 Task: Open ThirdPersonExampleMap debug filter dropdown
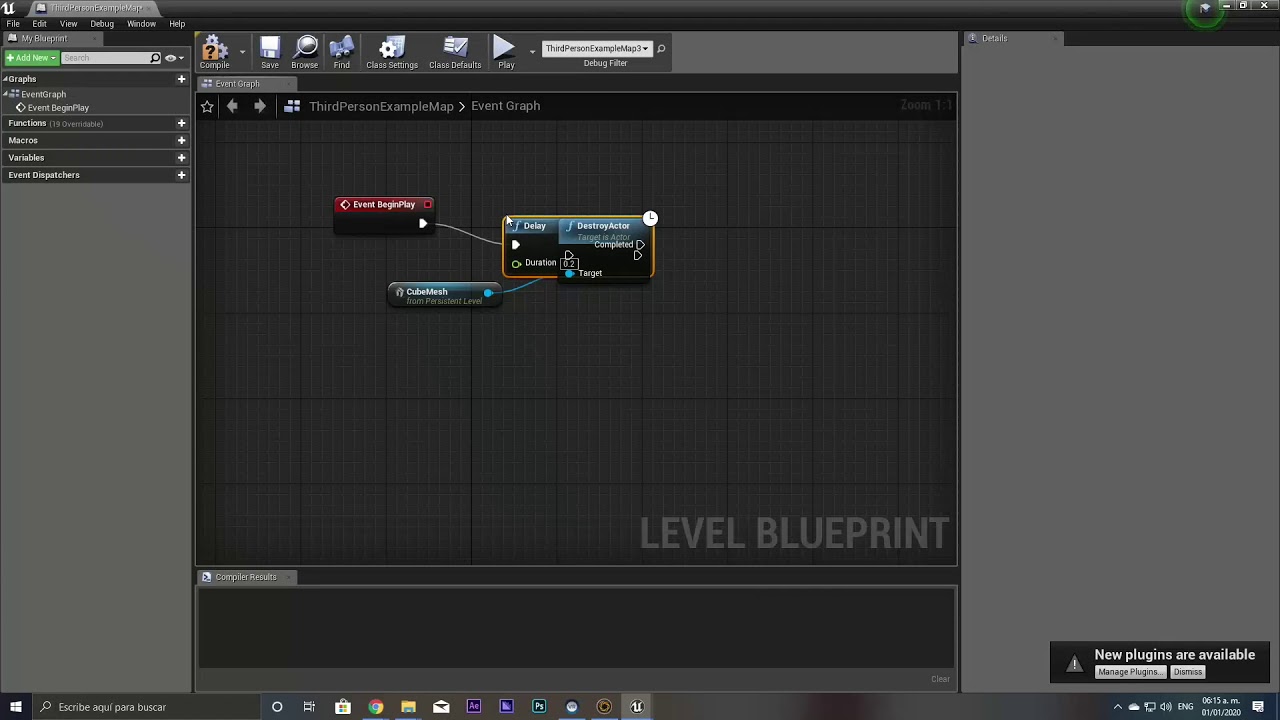tap(597, 48)
